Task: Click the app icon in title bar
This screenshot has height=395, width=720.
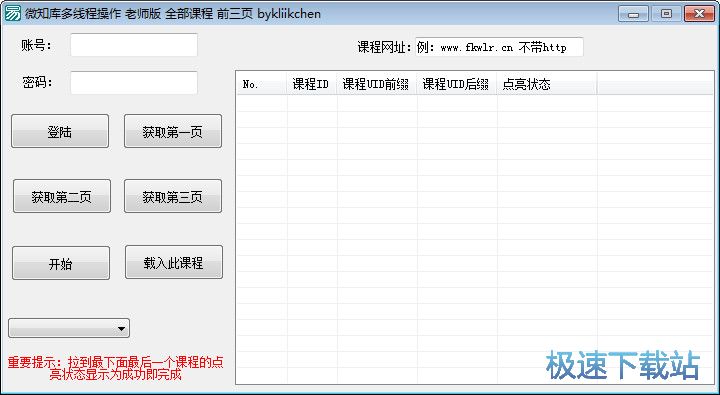Action: pos(12,13)
